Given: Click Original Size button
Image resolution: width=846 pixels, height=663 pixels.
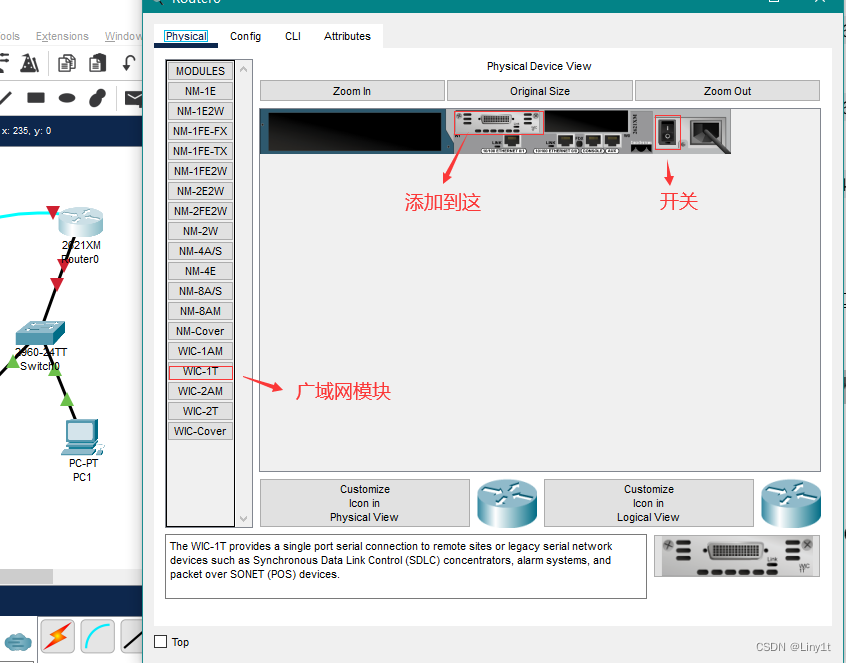Looking at the screenshot, I should [x=540, y=91].
